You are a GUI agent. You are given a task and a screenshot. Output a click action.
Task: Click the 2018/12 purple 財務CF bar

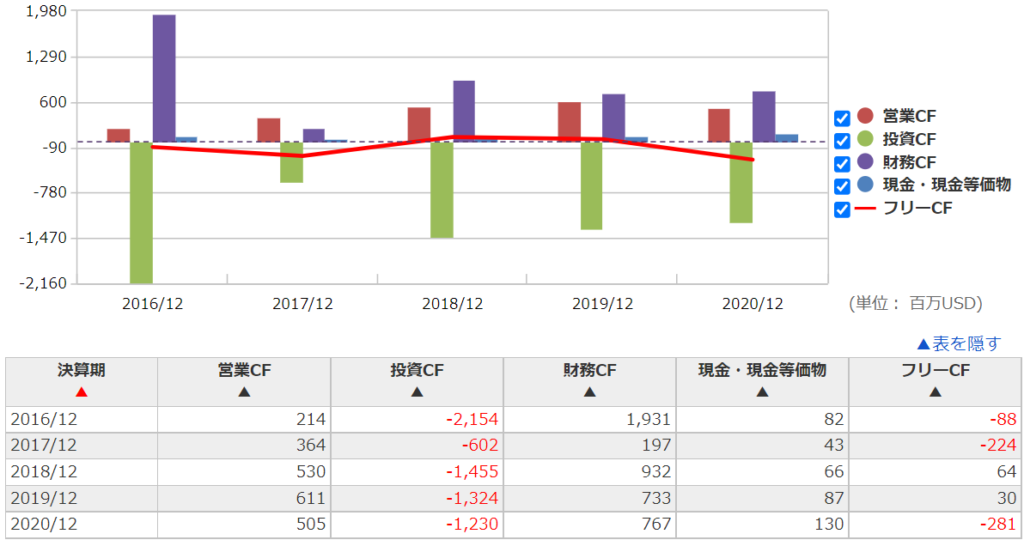click(464, 111)
